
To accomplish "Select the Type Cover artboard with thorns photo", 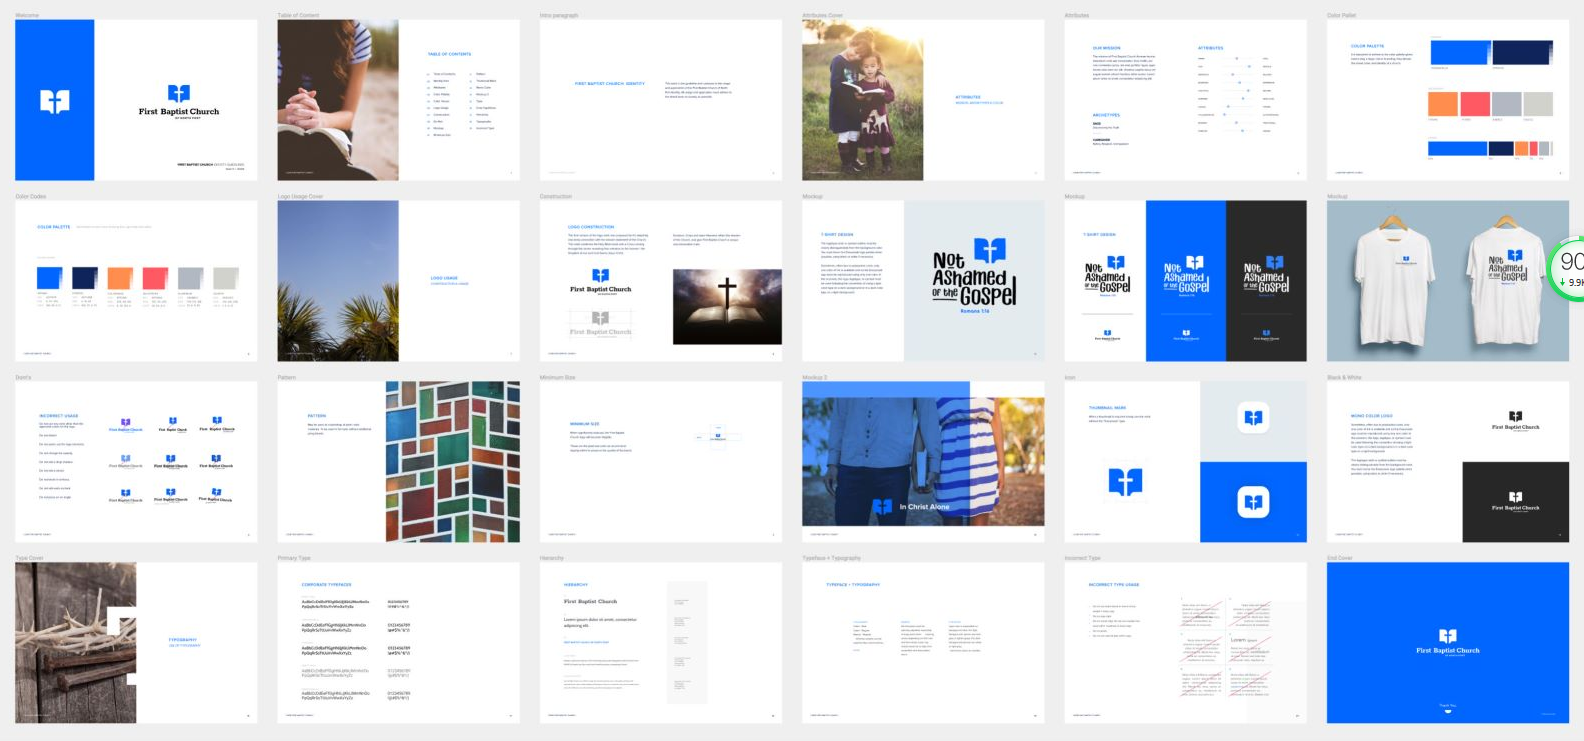I will pos(136,643).
